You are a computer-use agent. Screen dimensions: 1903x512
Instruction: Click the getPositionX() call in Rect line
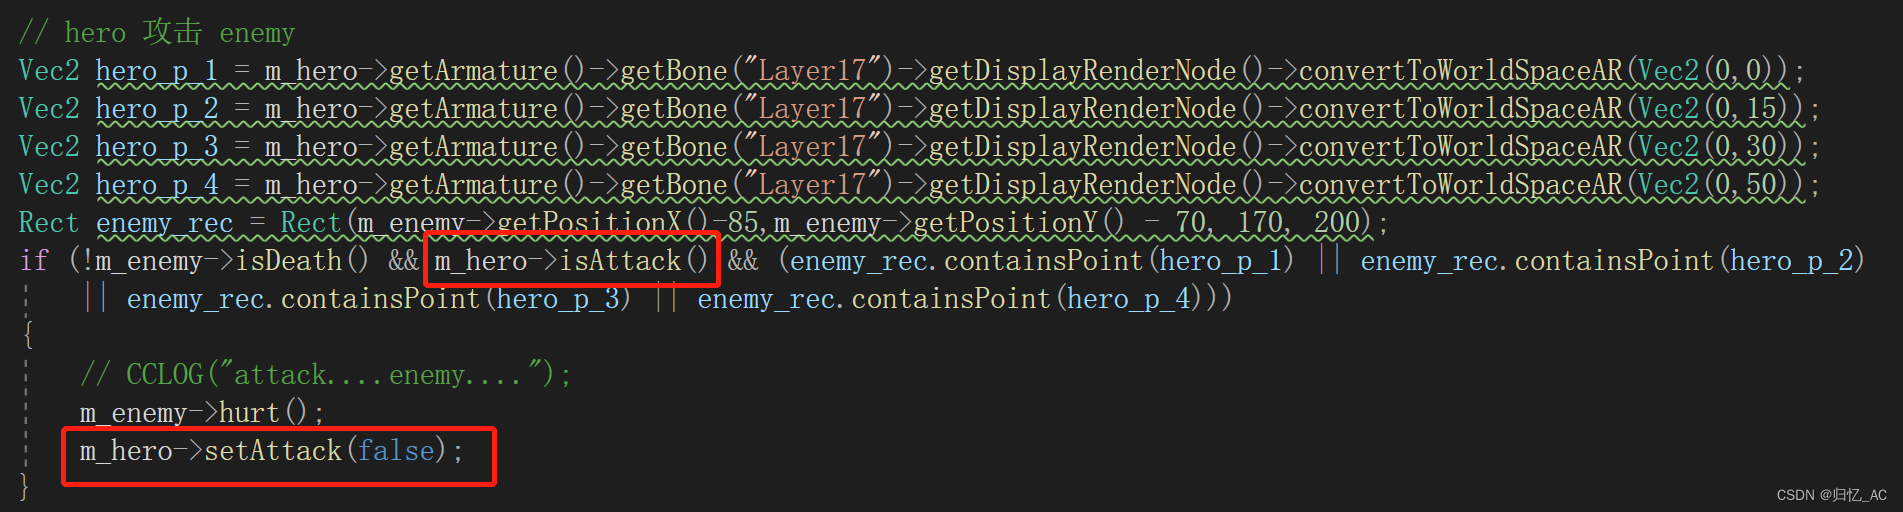click(x=604, y=223)
